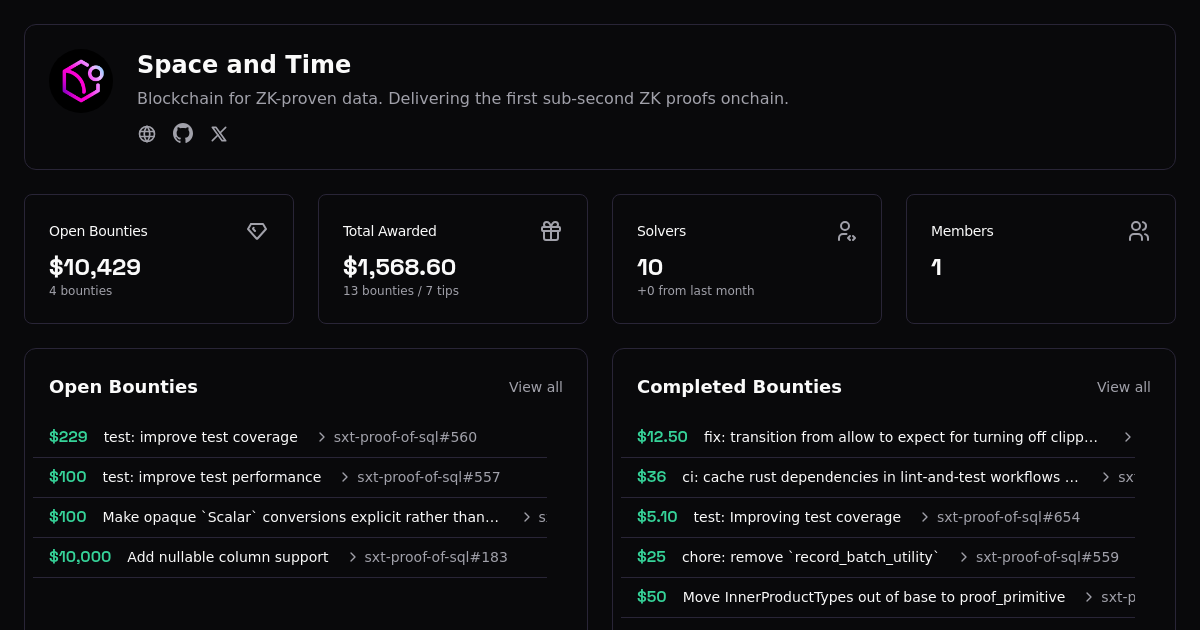
Task: View all completed bounties
Action: pyautogui.click(x=1123, y=387)
